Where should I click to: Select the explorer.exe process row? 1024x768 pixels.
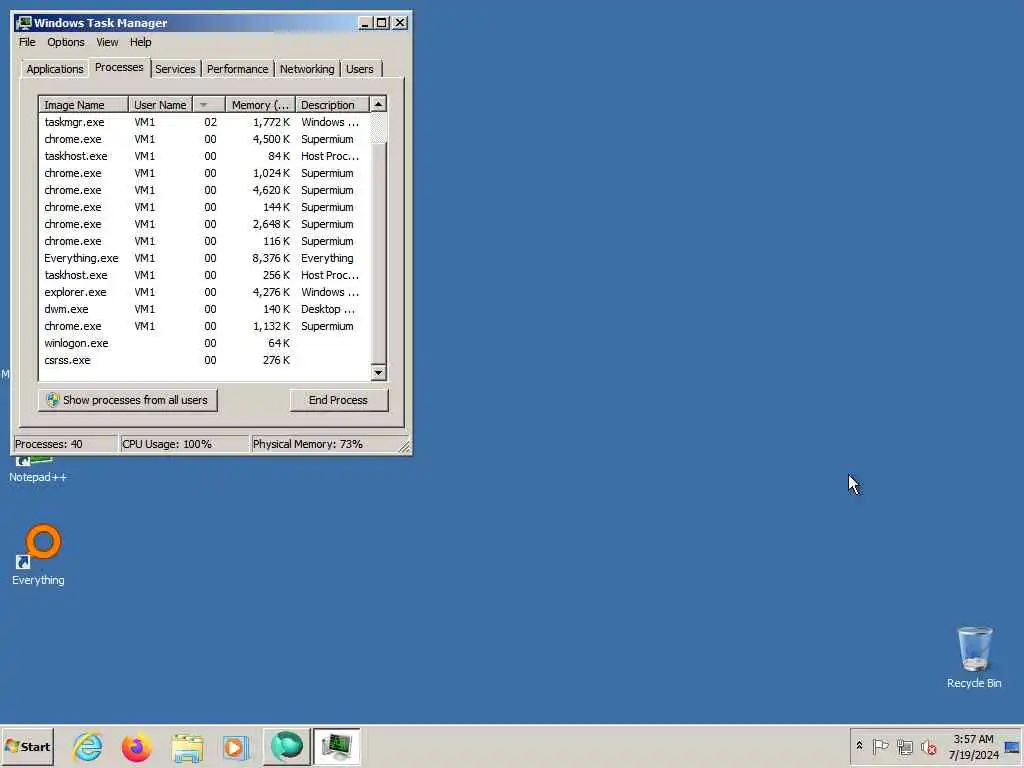pyautogui.click(x=204, y=292)
